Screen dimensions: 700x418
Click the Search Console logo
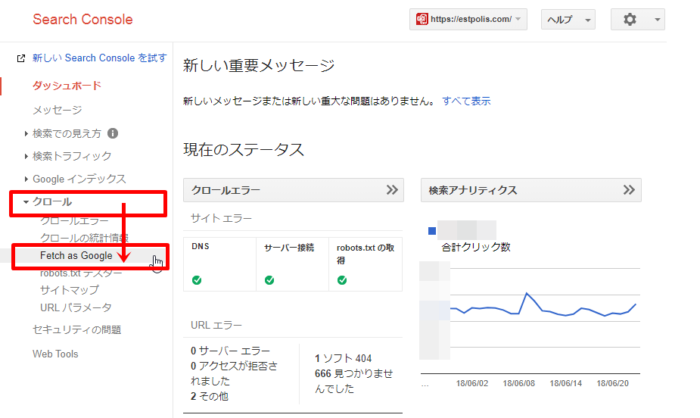click(83, 19)
